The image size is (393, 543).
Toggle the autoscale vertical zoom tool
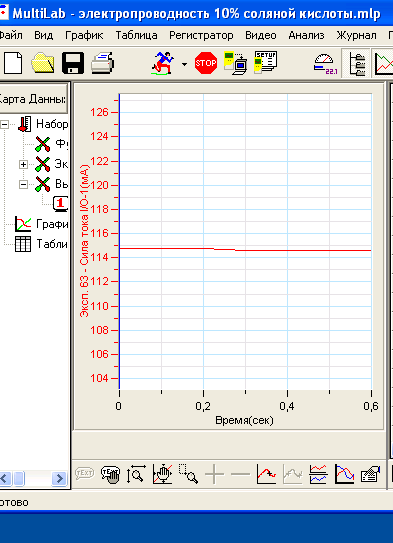[136, 474]
